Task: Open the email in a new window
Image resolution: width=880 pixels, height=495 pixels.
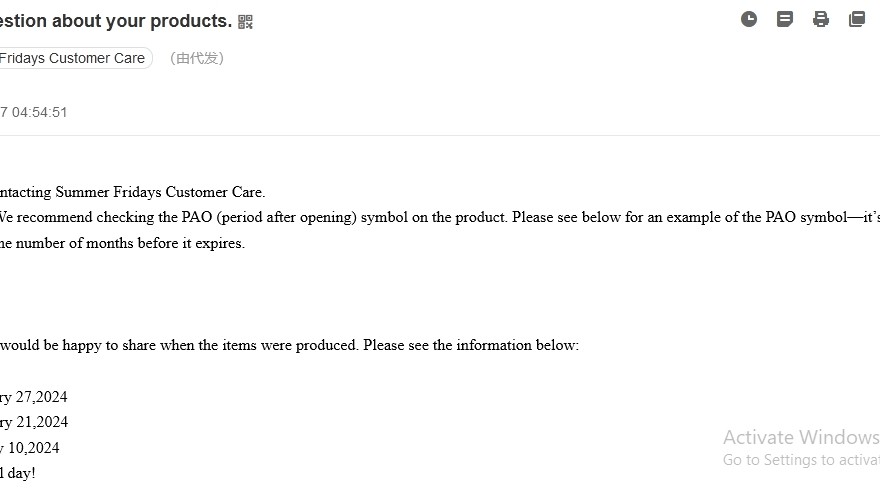Action: click(857, 19)
